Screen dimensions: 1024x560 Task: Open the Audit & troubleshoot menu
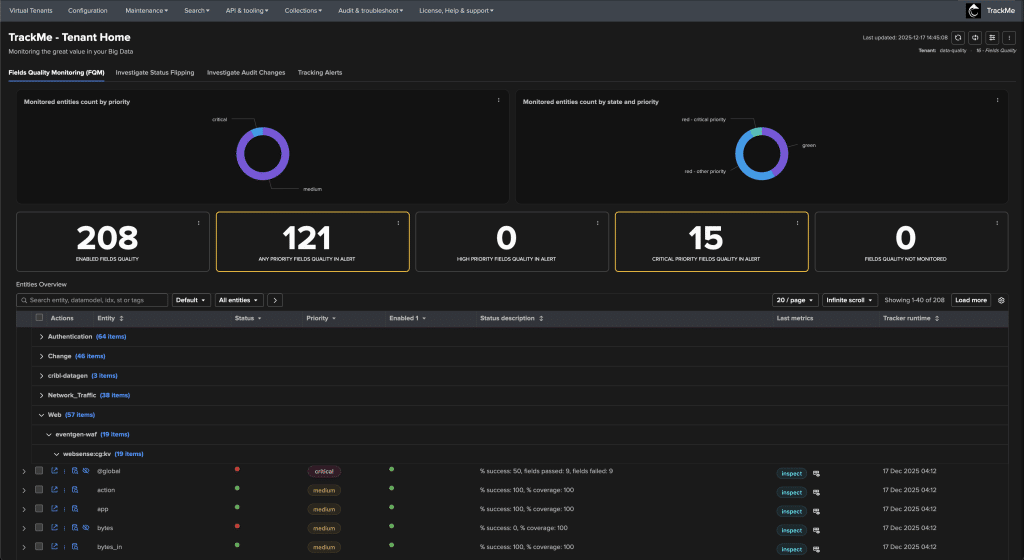[372, 10]
